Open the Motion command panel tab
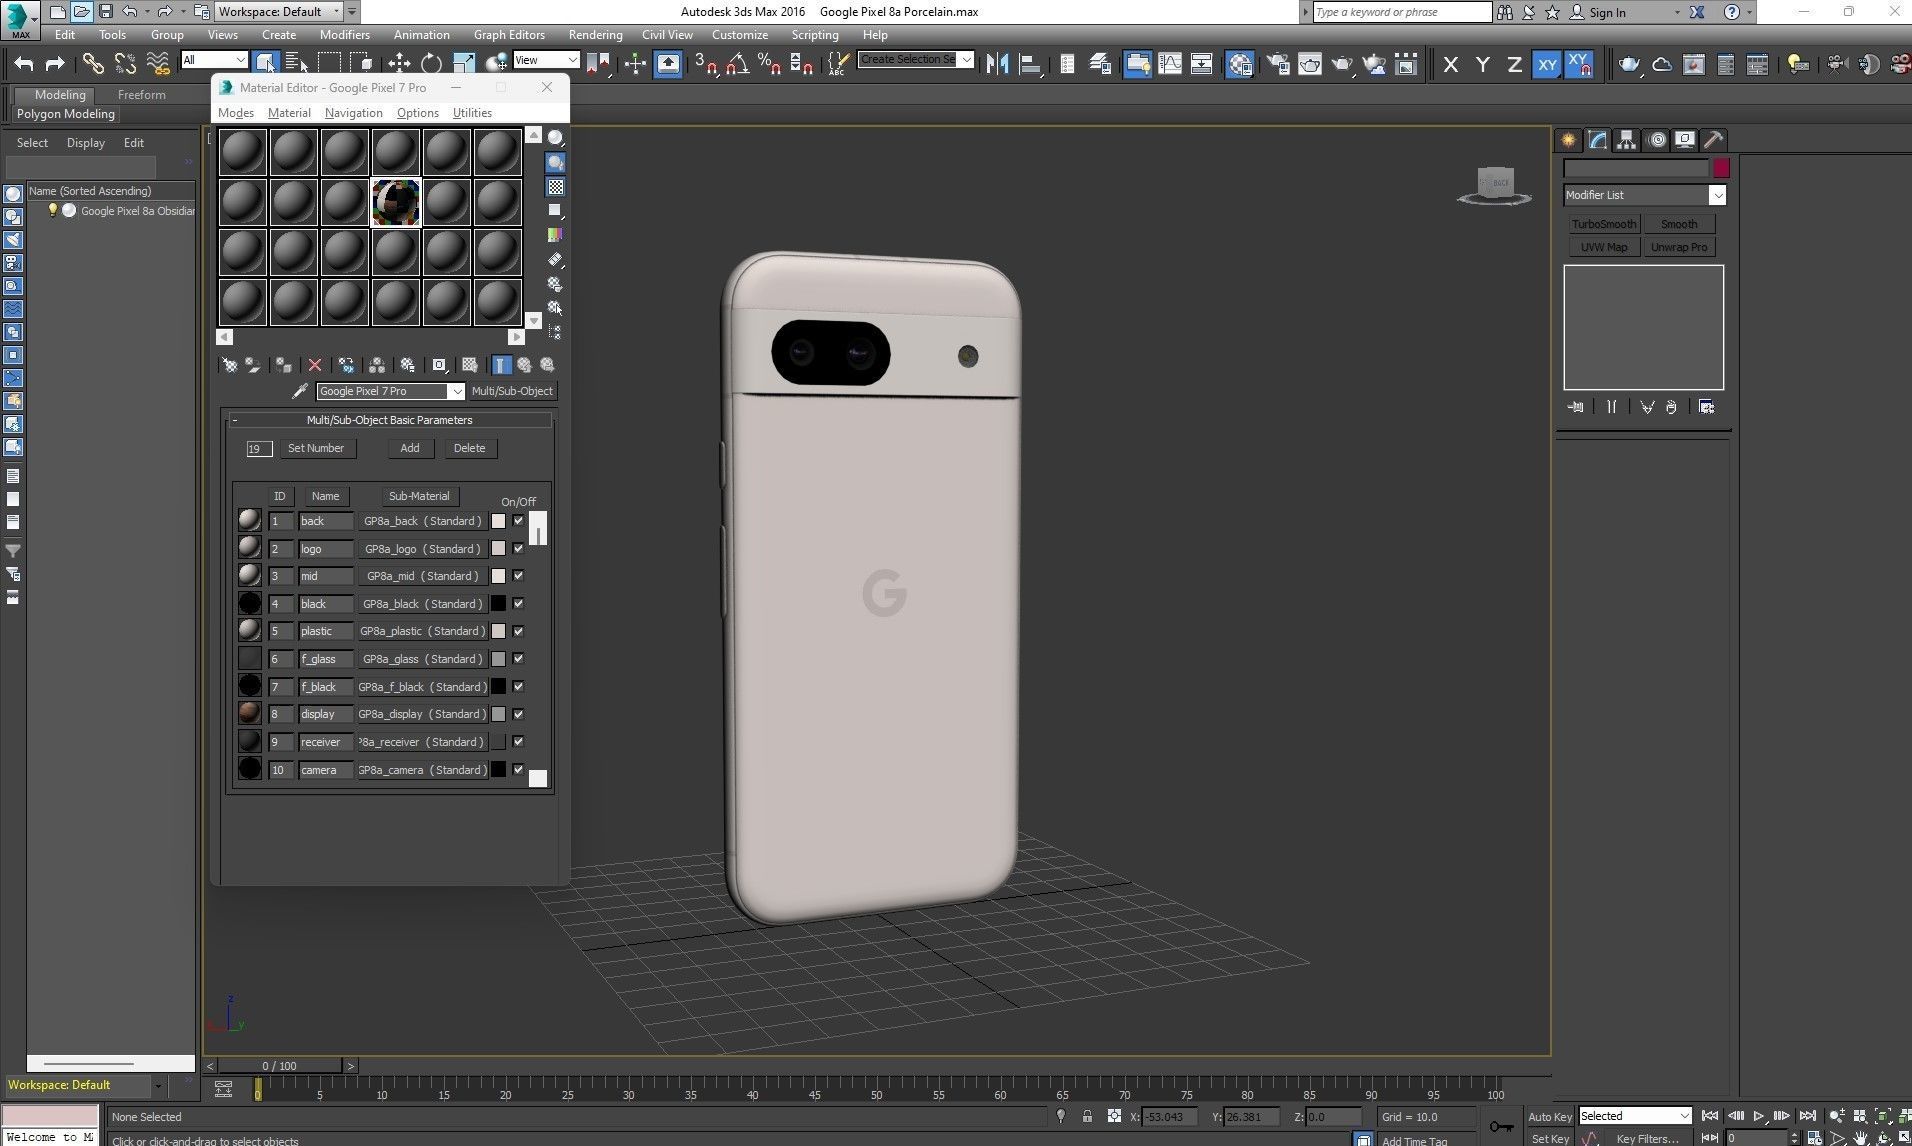The width and height of the screenshot is (1912, 1146). coord(1657,140)
